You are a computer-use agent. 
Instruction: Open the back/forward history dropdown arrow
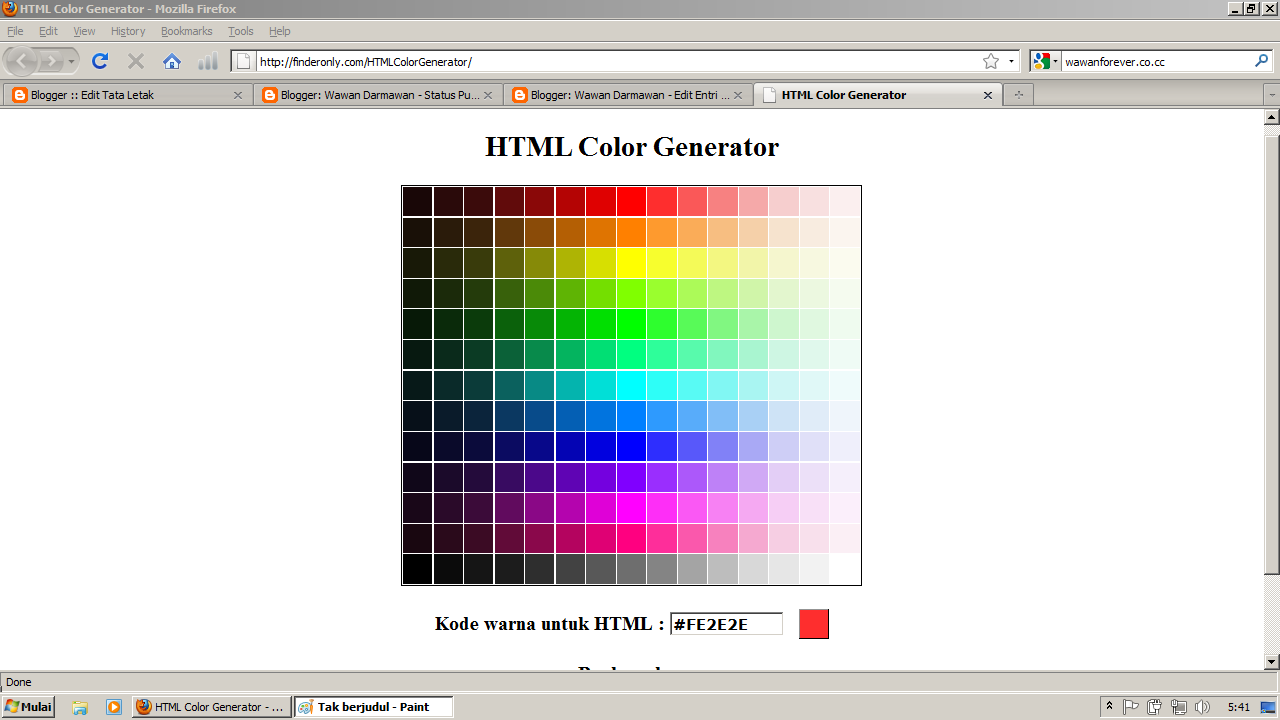pyautogui.click(x=72, y=62)
